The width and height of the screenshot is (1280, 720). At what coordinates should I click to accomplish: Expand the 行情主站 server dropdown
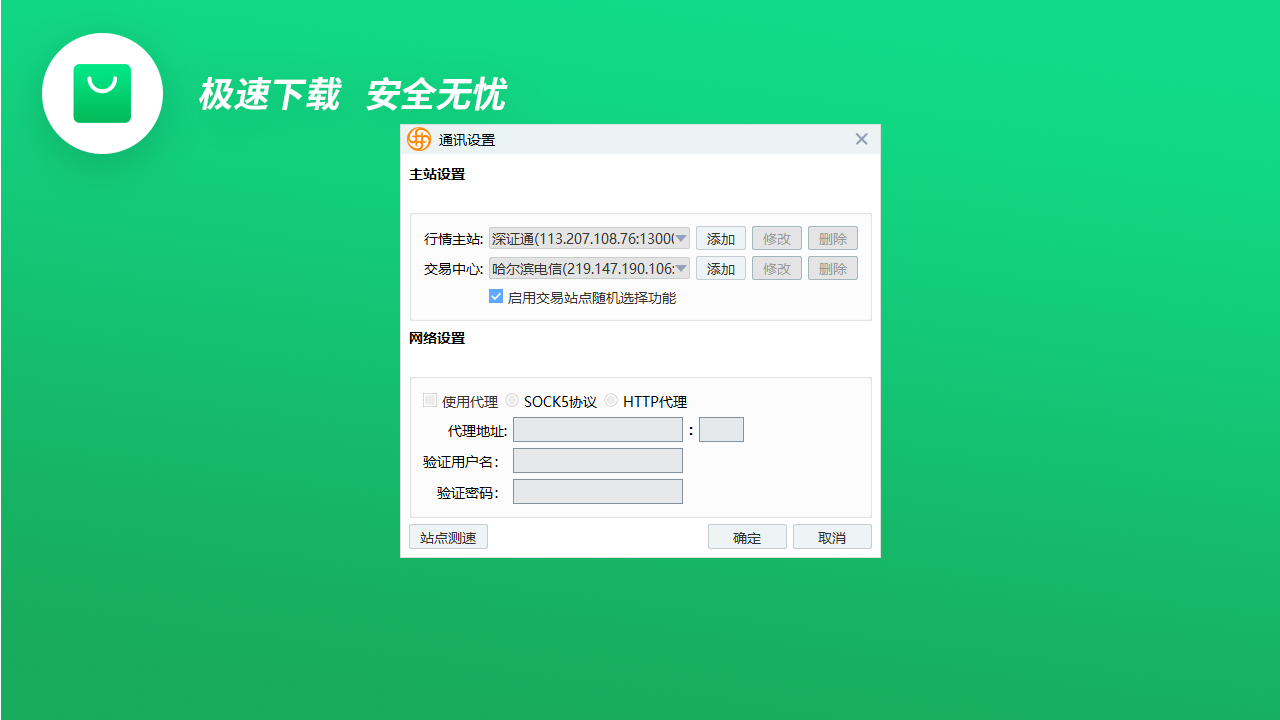(681, 238)
